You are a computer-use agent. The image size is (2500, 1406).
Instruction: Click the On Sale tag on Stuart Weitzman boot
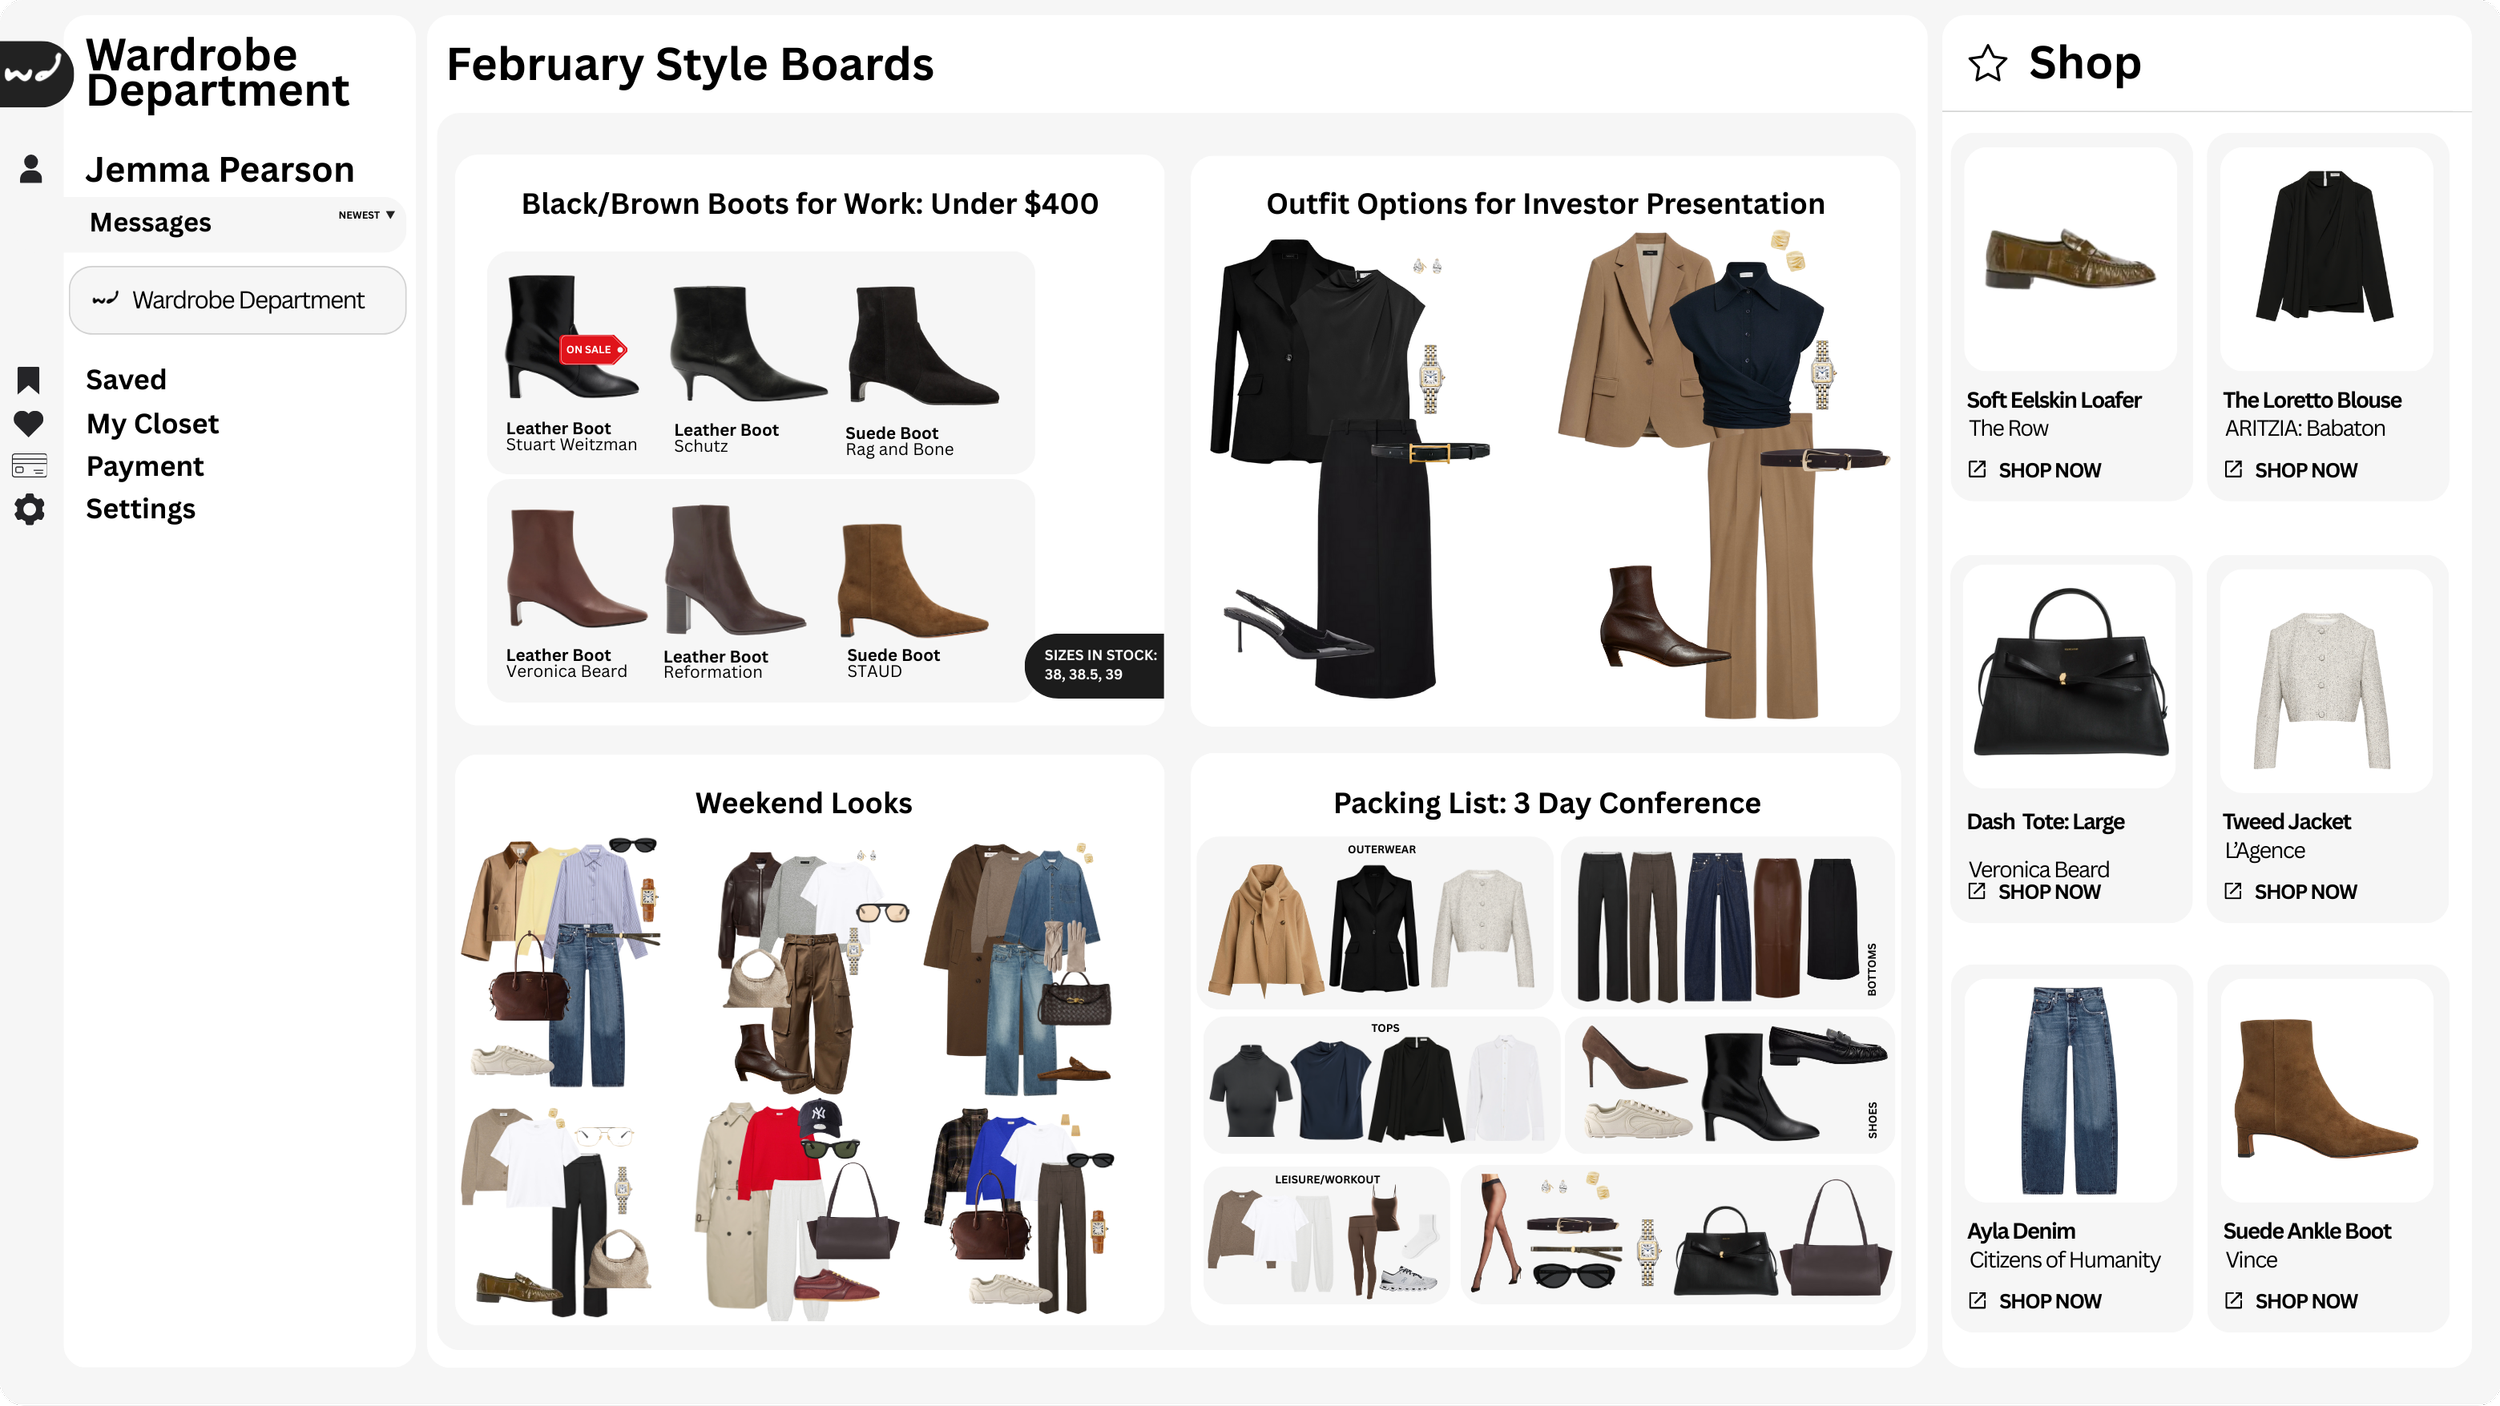point(592,350)
